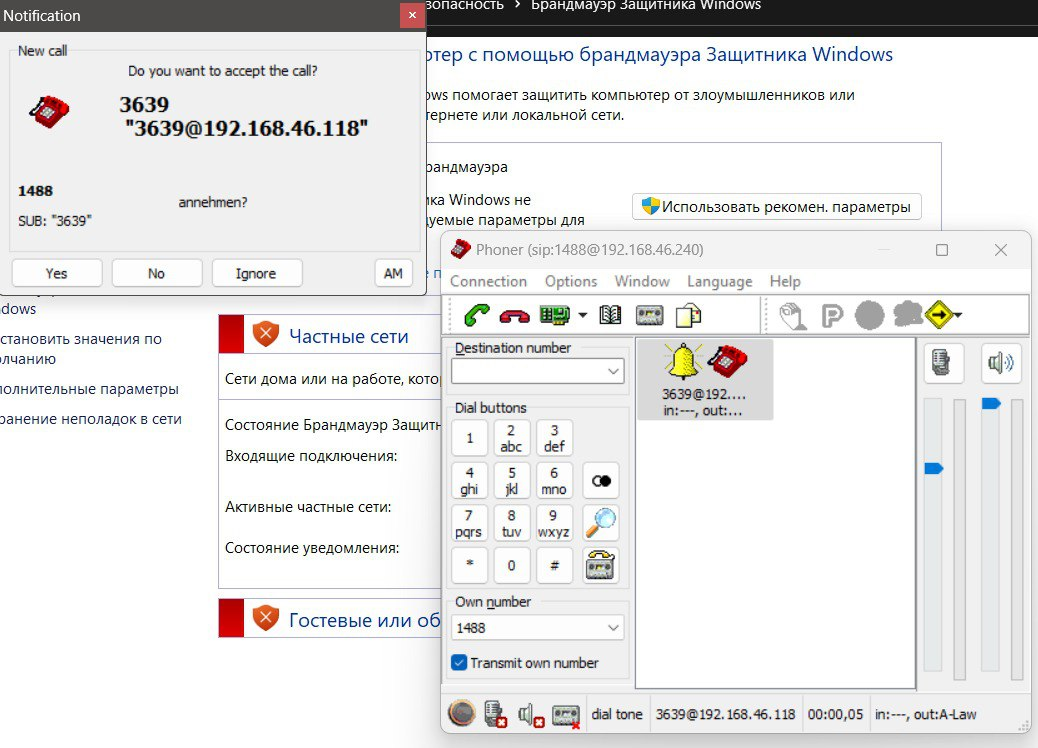Click the star dial button
This screenshot has width=1038, height=748.
coord(470,565)
